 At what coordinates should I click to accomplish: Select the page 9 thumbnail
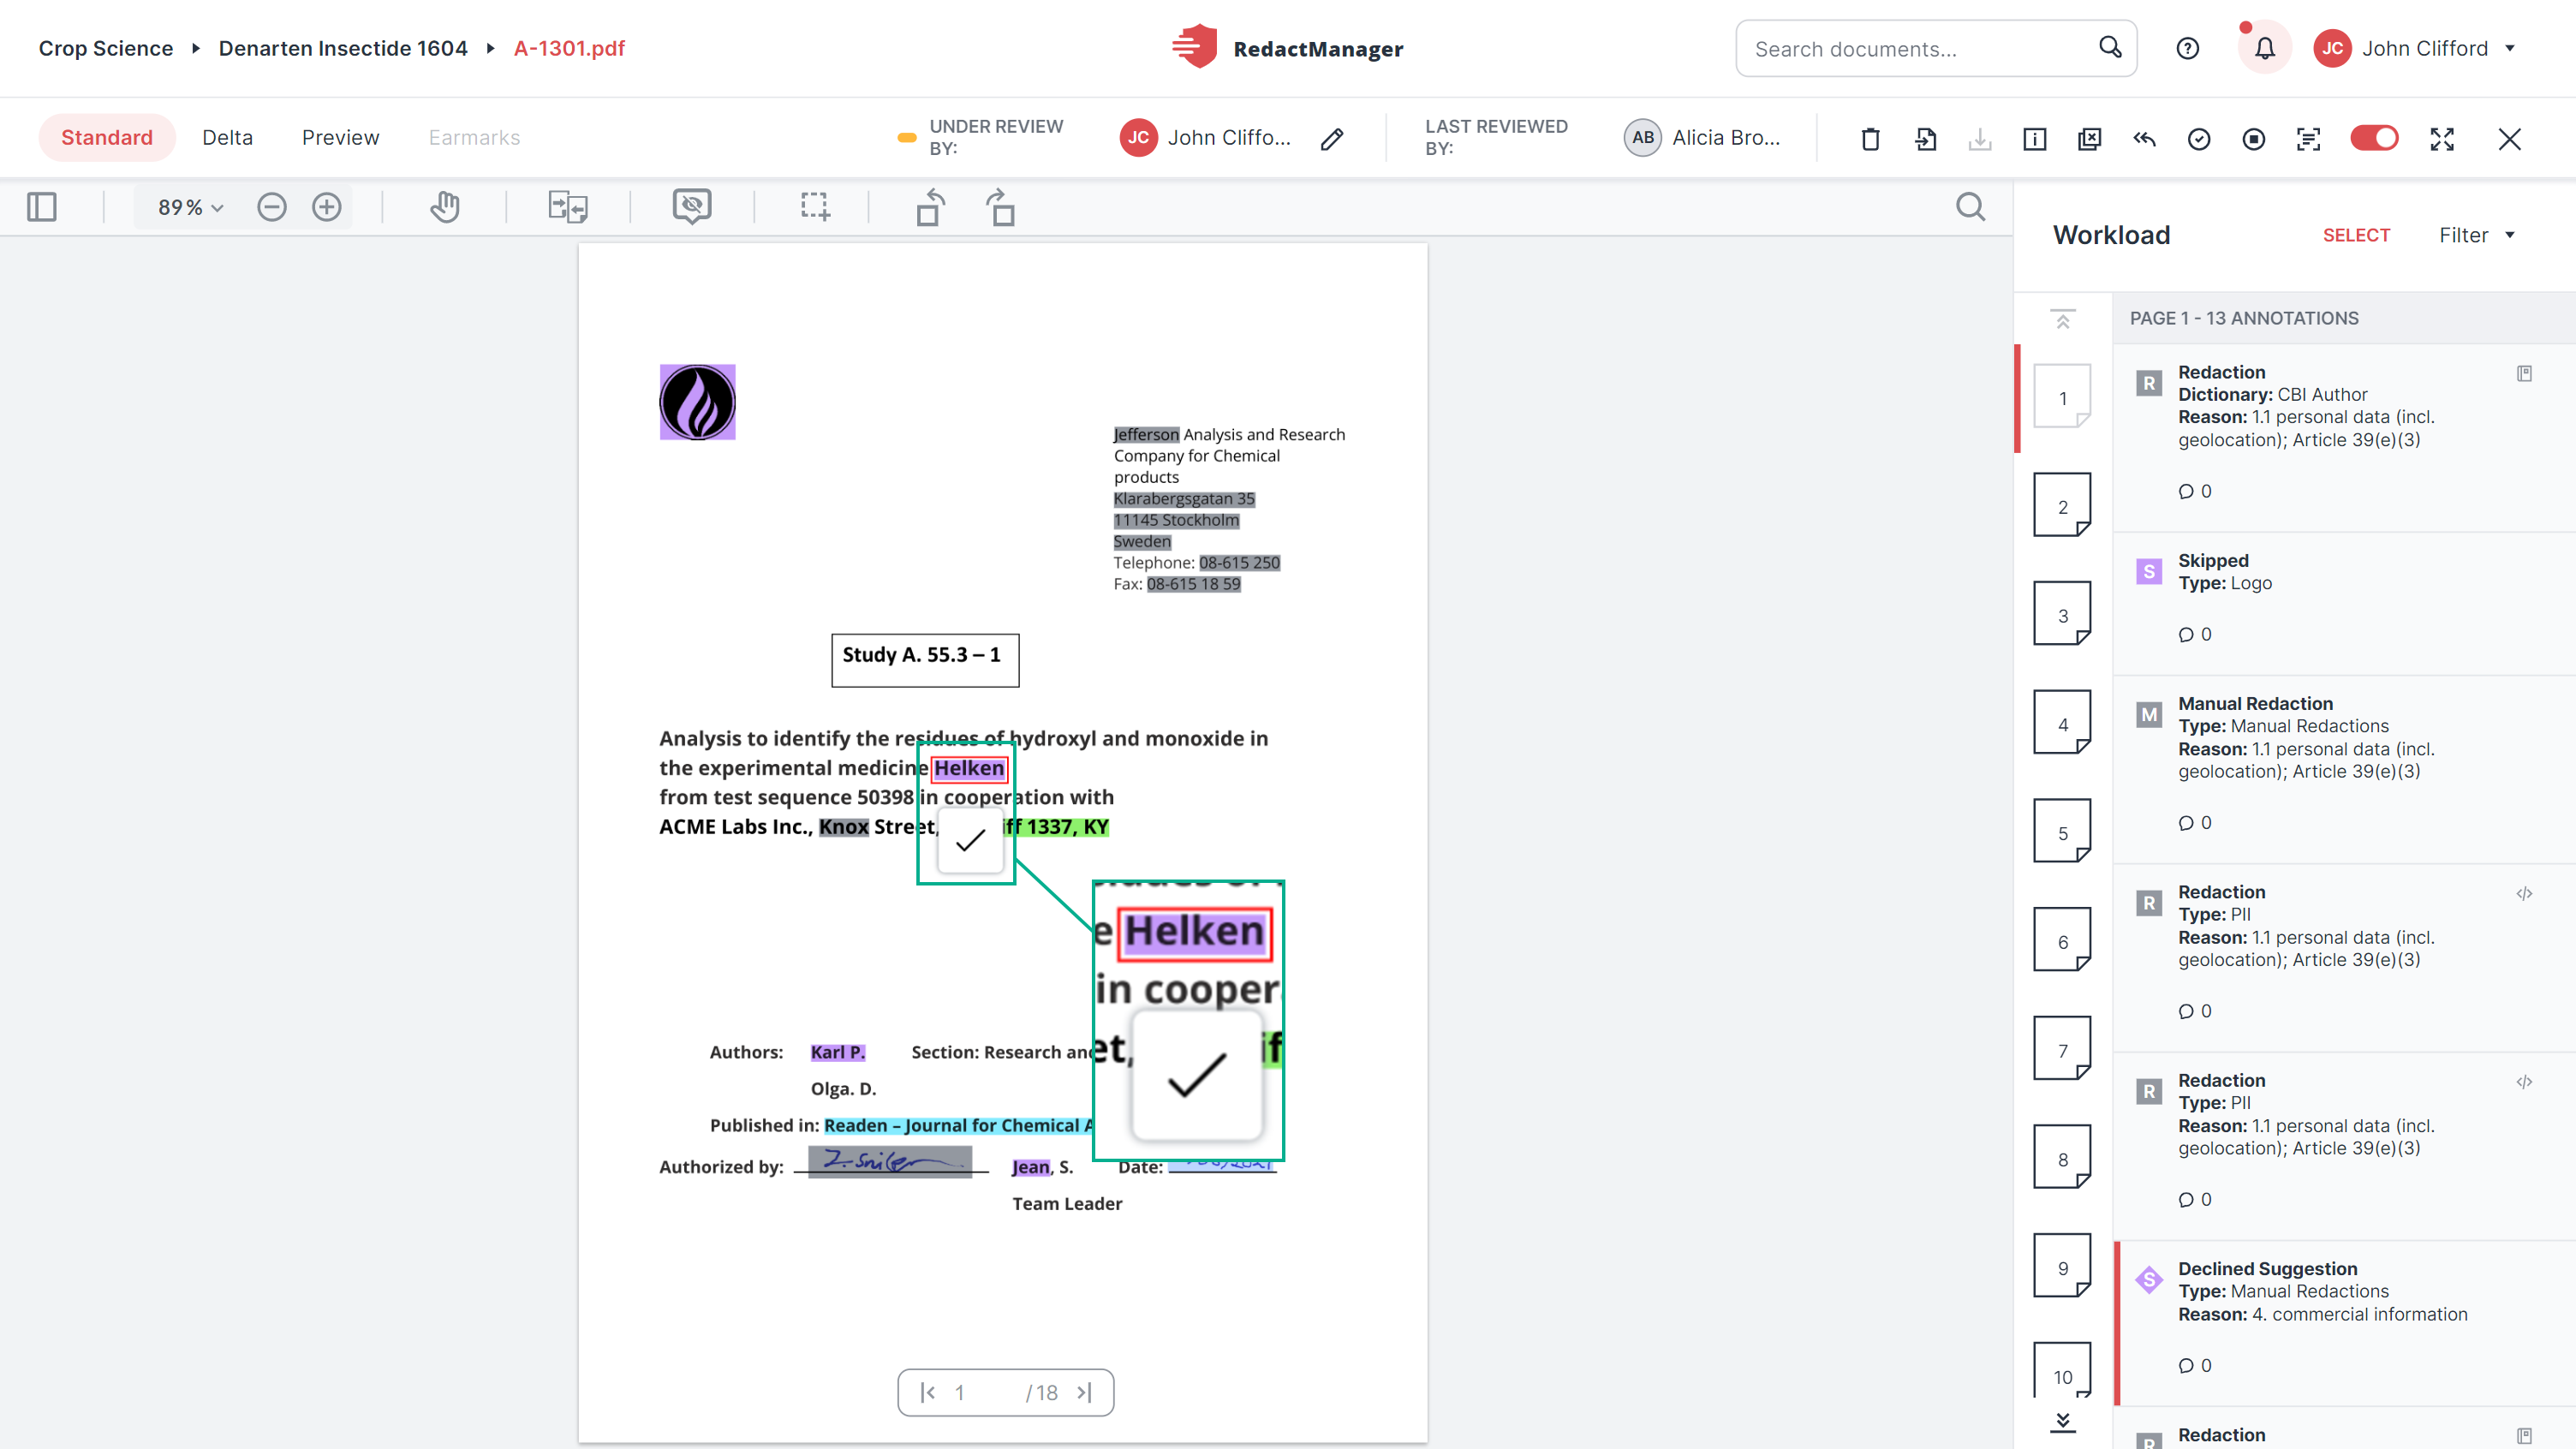(2062, 1267)
